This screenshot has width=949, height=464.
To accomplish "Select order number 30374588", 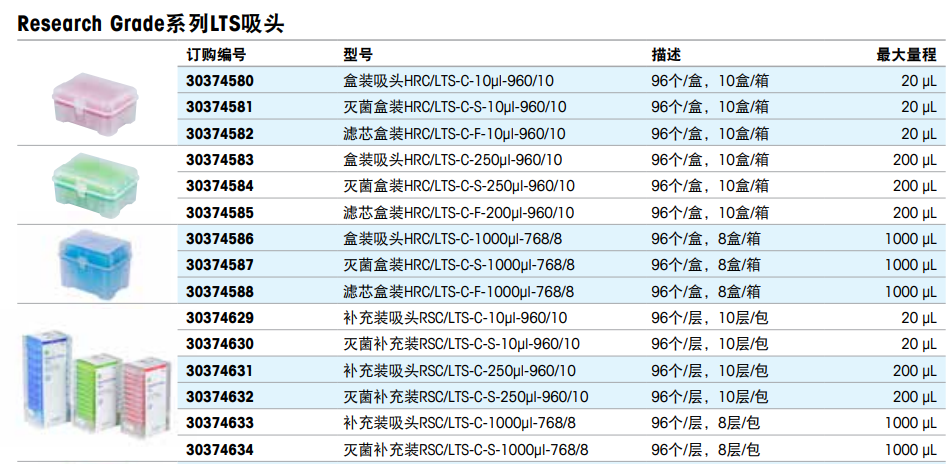I will [x=220, y=292].
